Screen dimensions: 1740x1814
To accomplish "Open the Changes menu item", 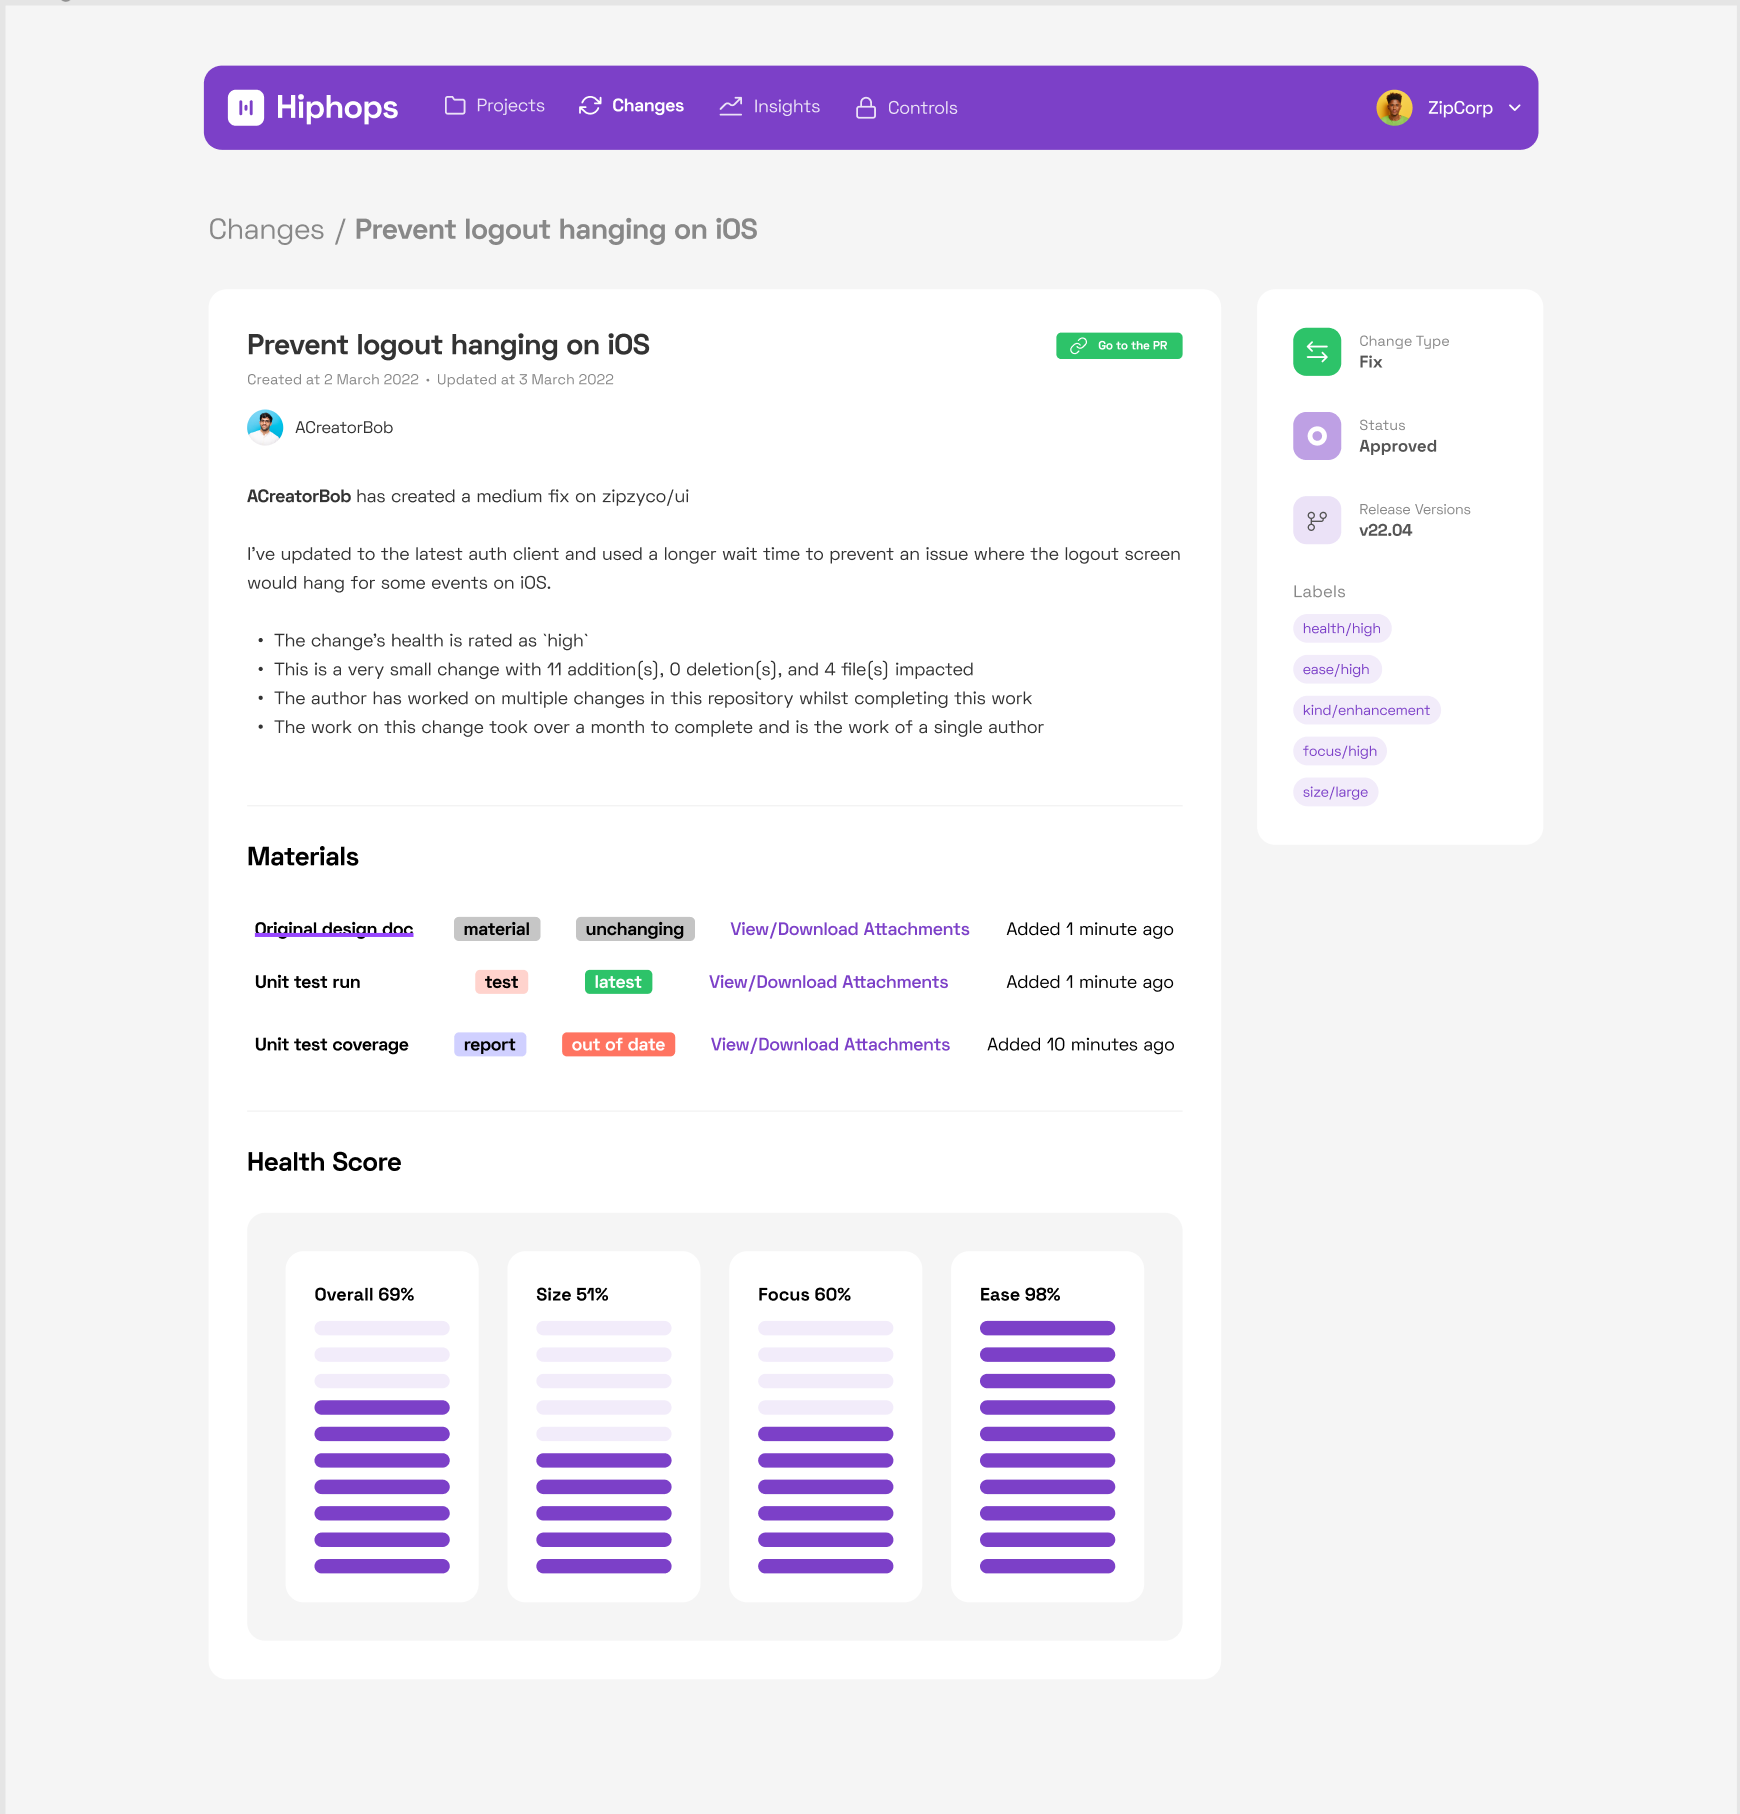I will pos(632,106).
